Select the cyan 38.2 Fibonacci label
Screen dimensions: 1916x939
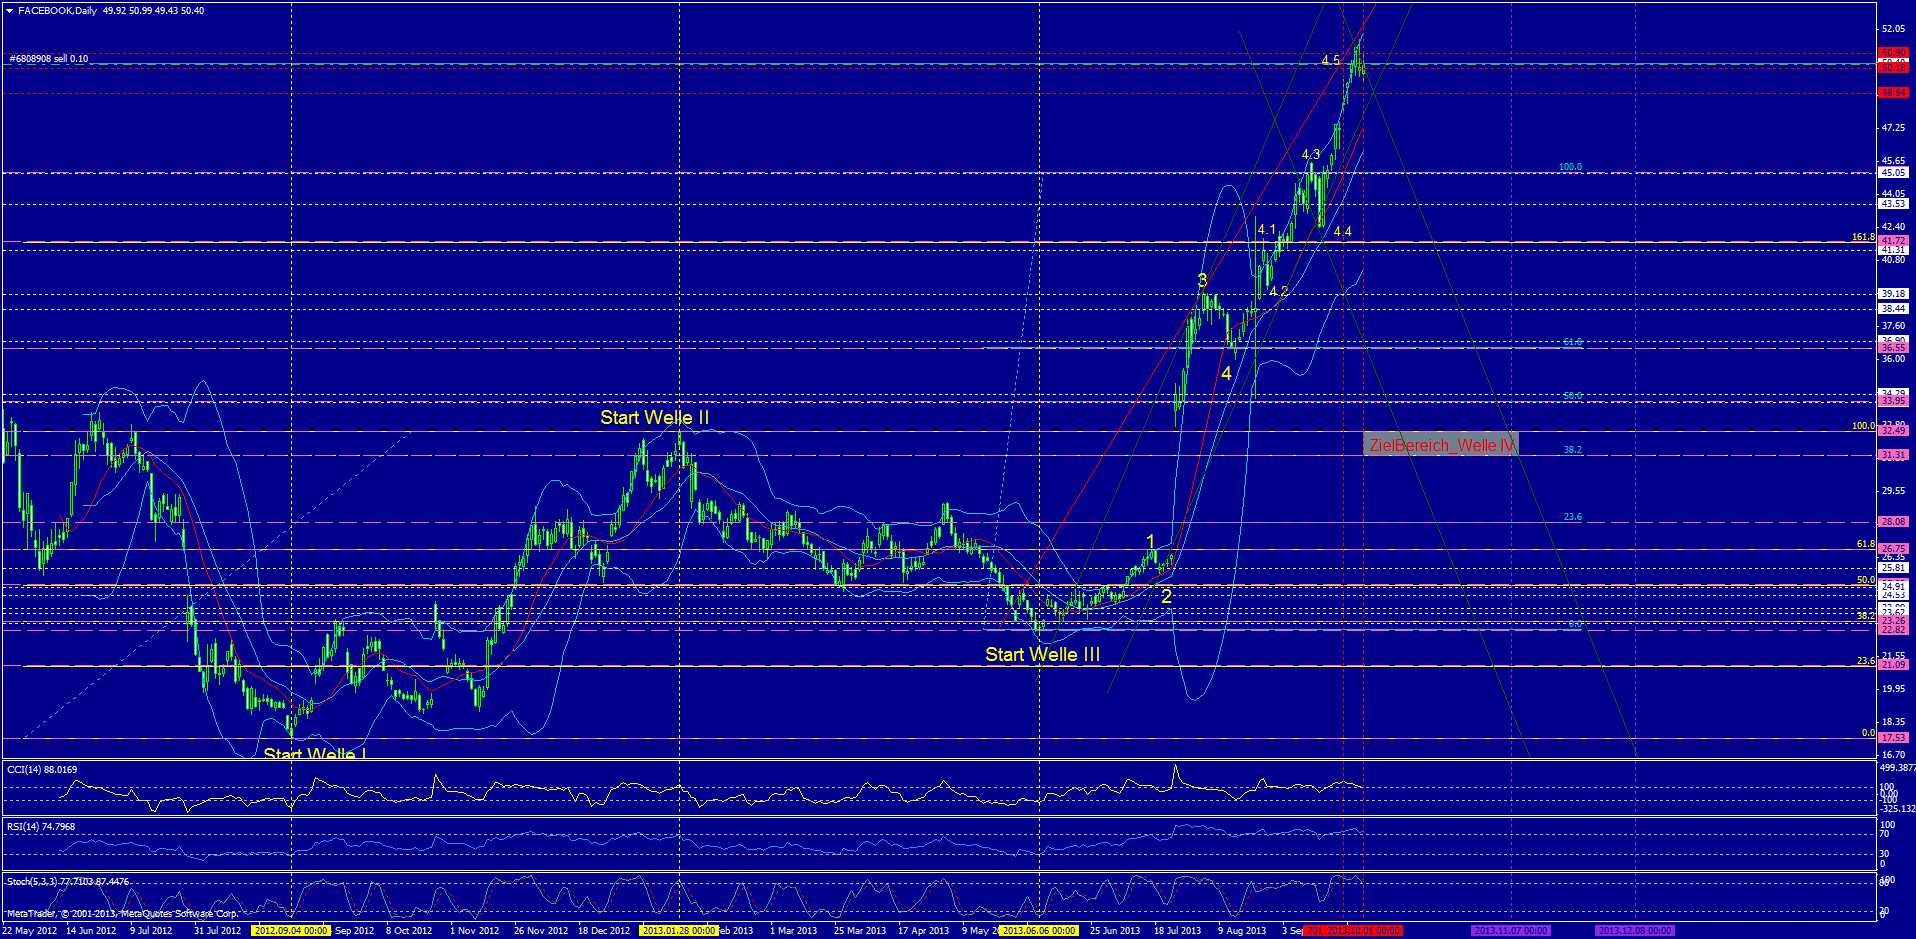click(x=1573, y=450)
